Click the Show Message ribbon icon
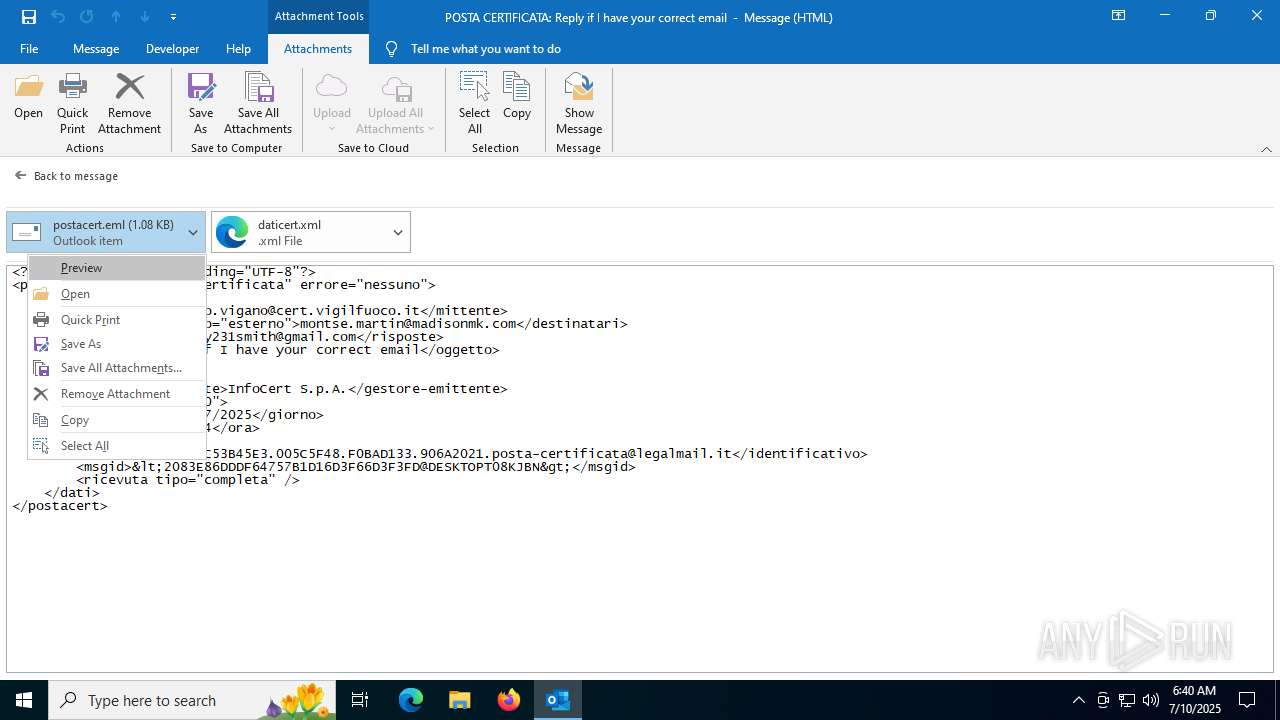 tap(579, 104)
